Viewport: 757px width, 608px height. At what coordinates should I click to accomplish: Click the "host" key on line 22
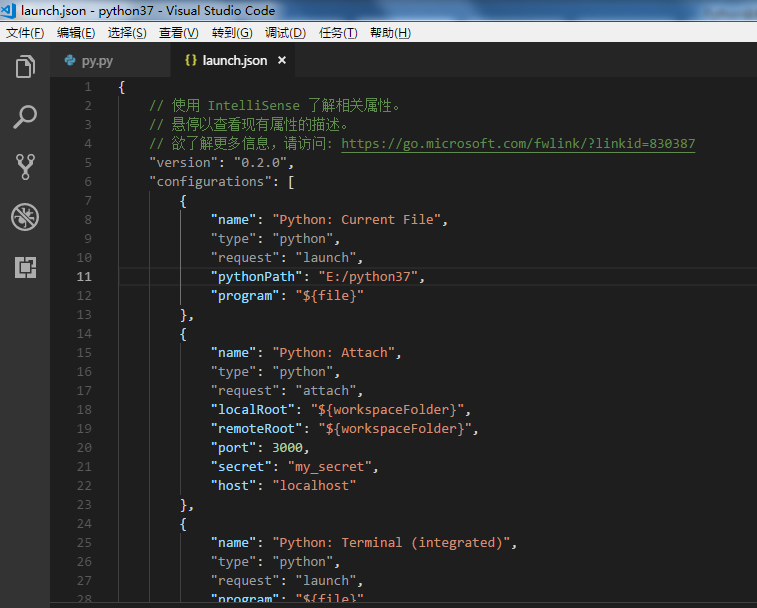(233, 486)
